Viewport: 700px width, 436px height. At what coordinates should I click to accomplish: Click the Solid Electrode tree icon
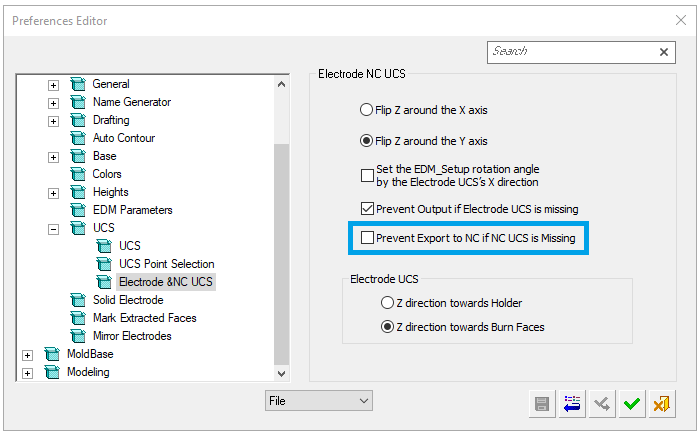tap(78, 300)
